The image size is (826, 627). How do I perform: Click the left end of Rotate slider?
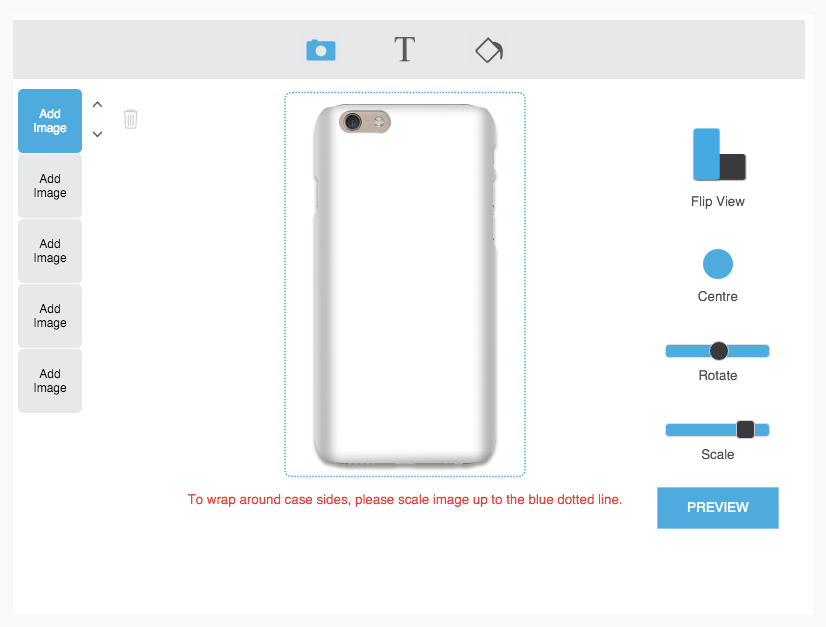click(x=670, y=351)
